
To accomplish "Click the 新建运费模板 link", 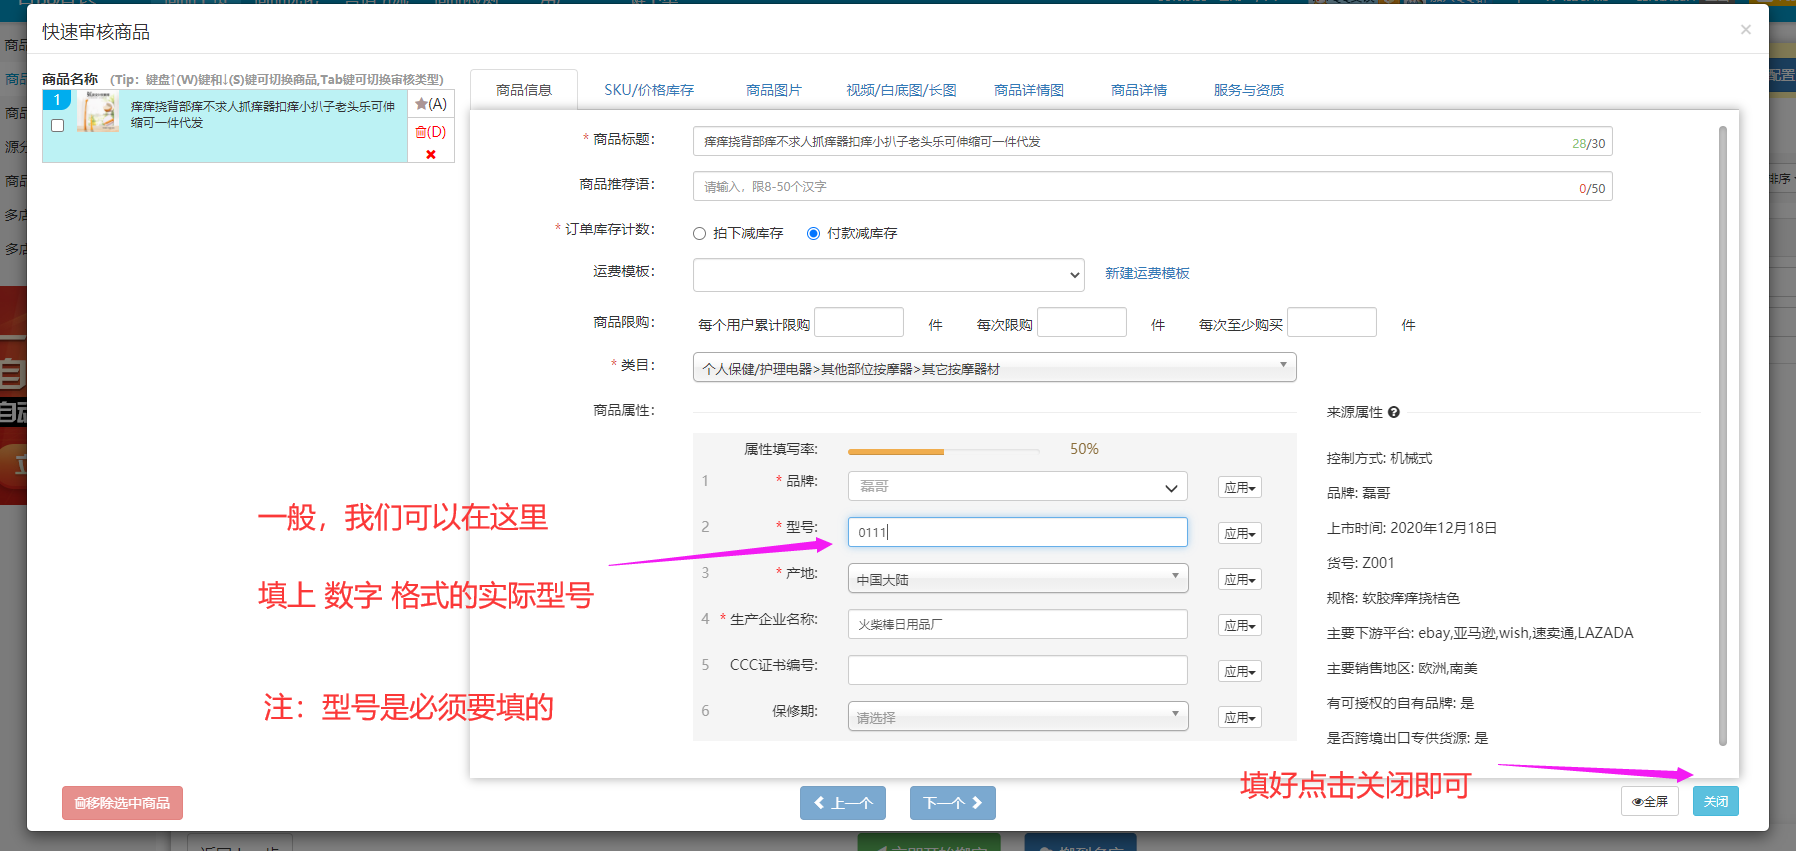I will [x=1147, y=273].
